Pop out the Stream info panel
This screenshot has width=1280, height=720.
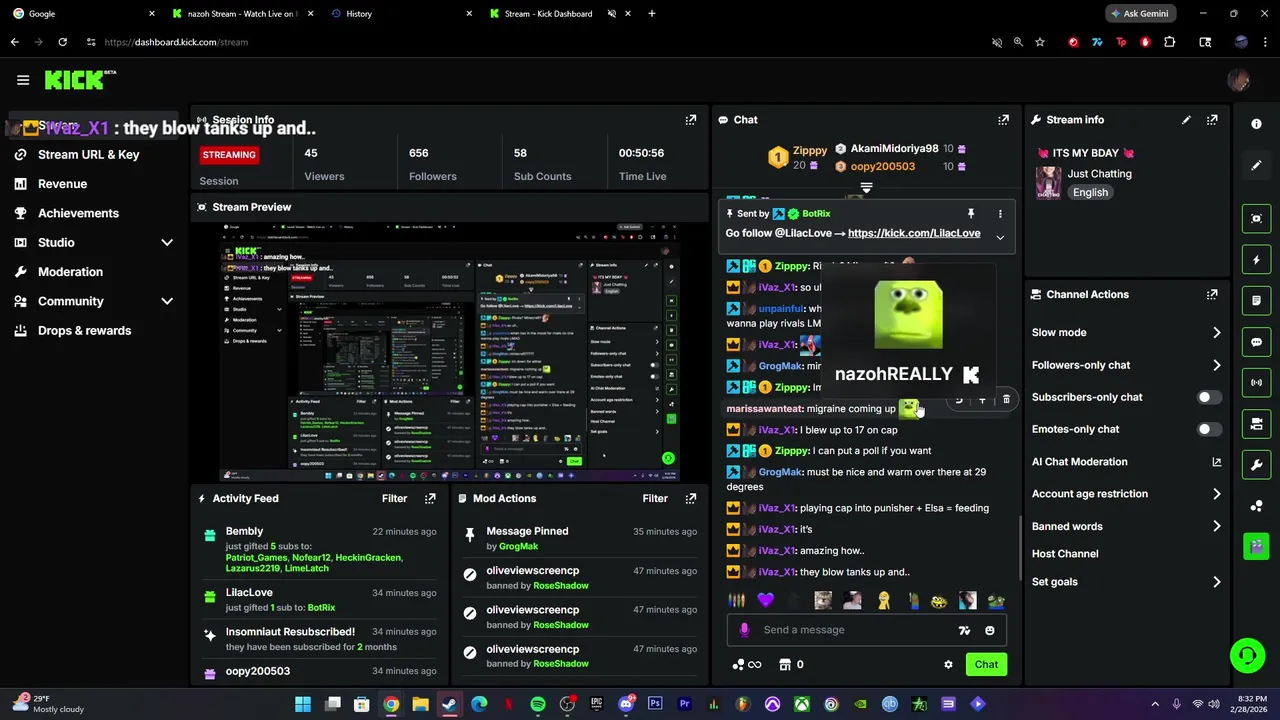[x=1212, y=119]
